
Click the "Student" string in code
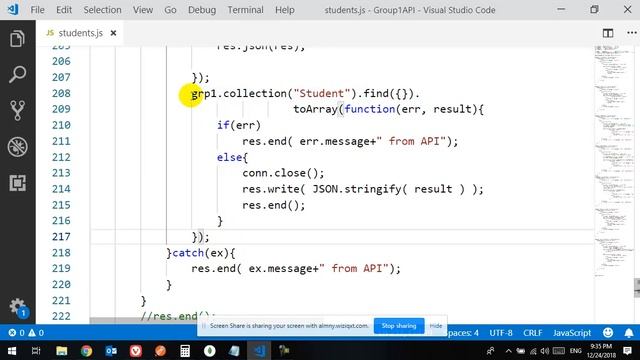322,93
